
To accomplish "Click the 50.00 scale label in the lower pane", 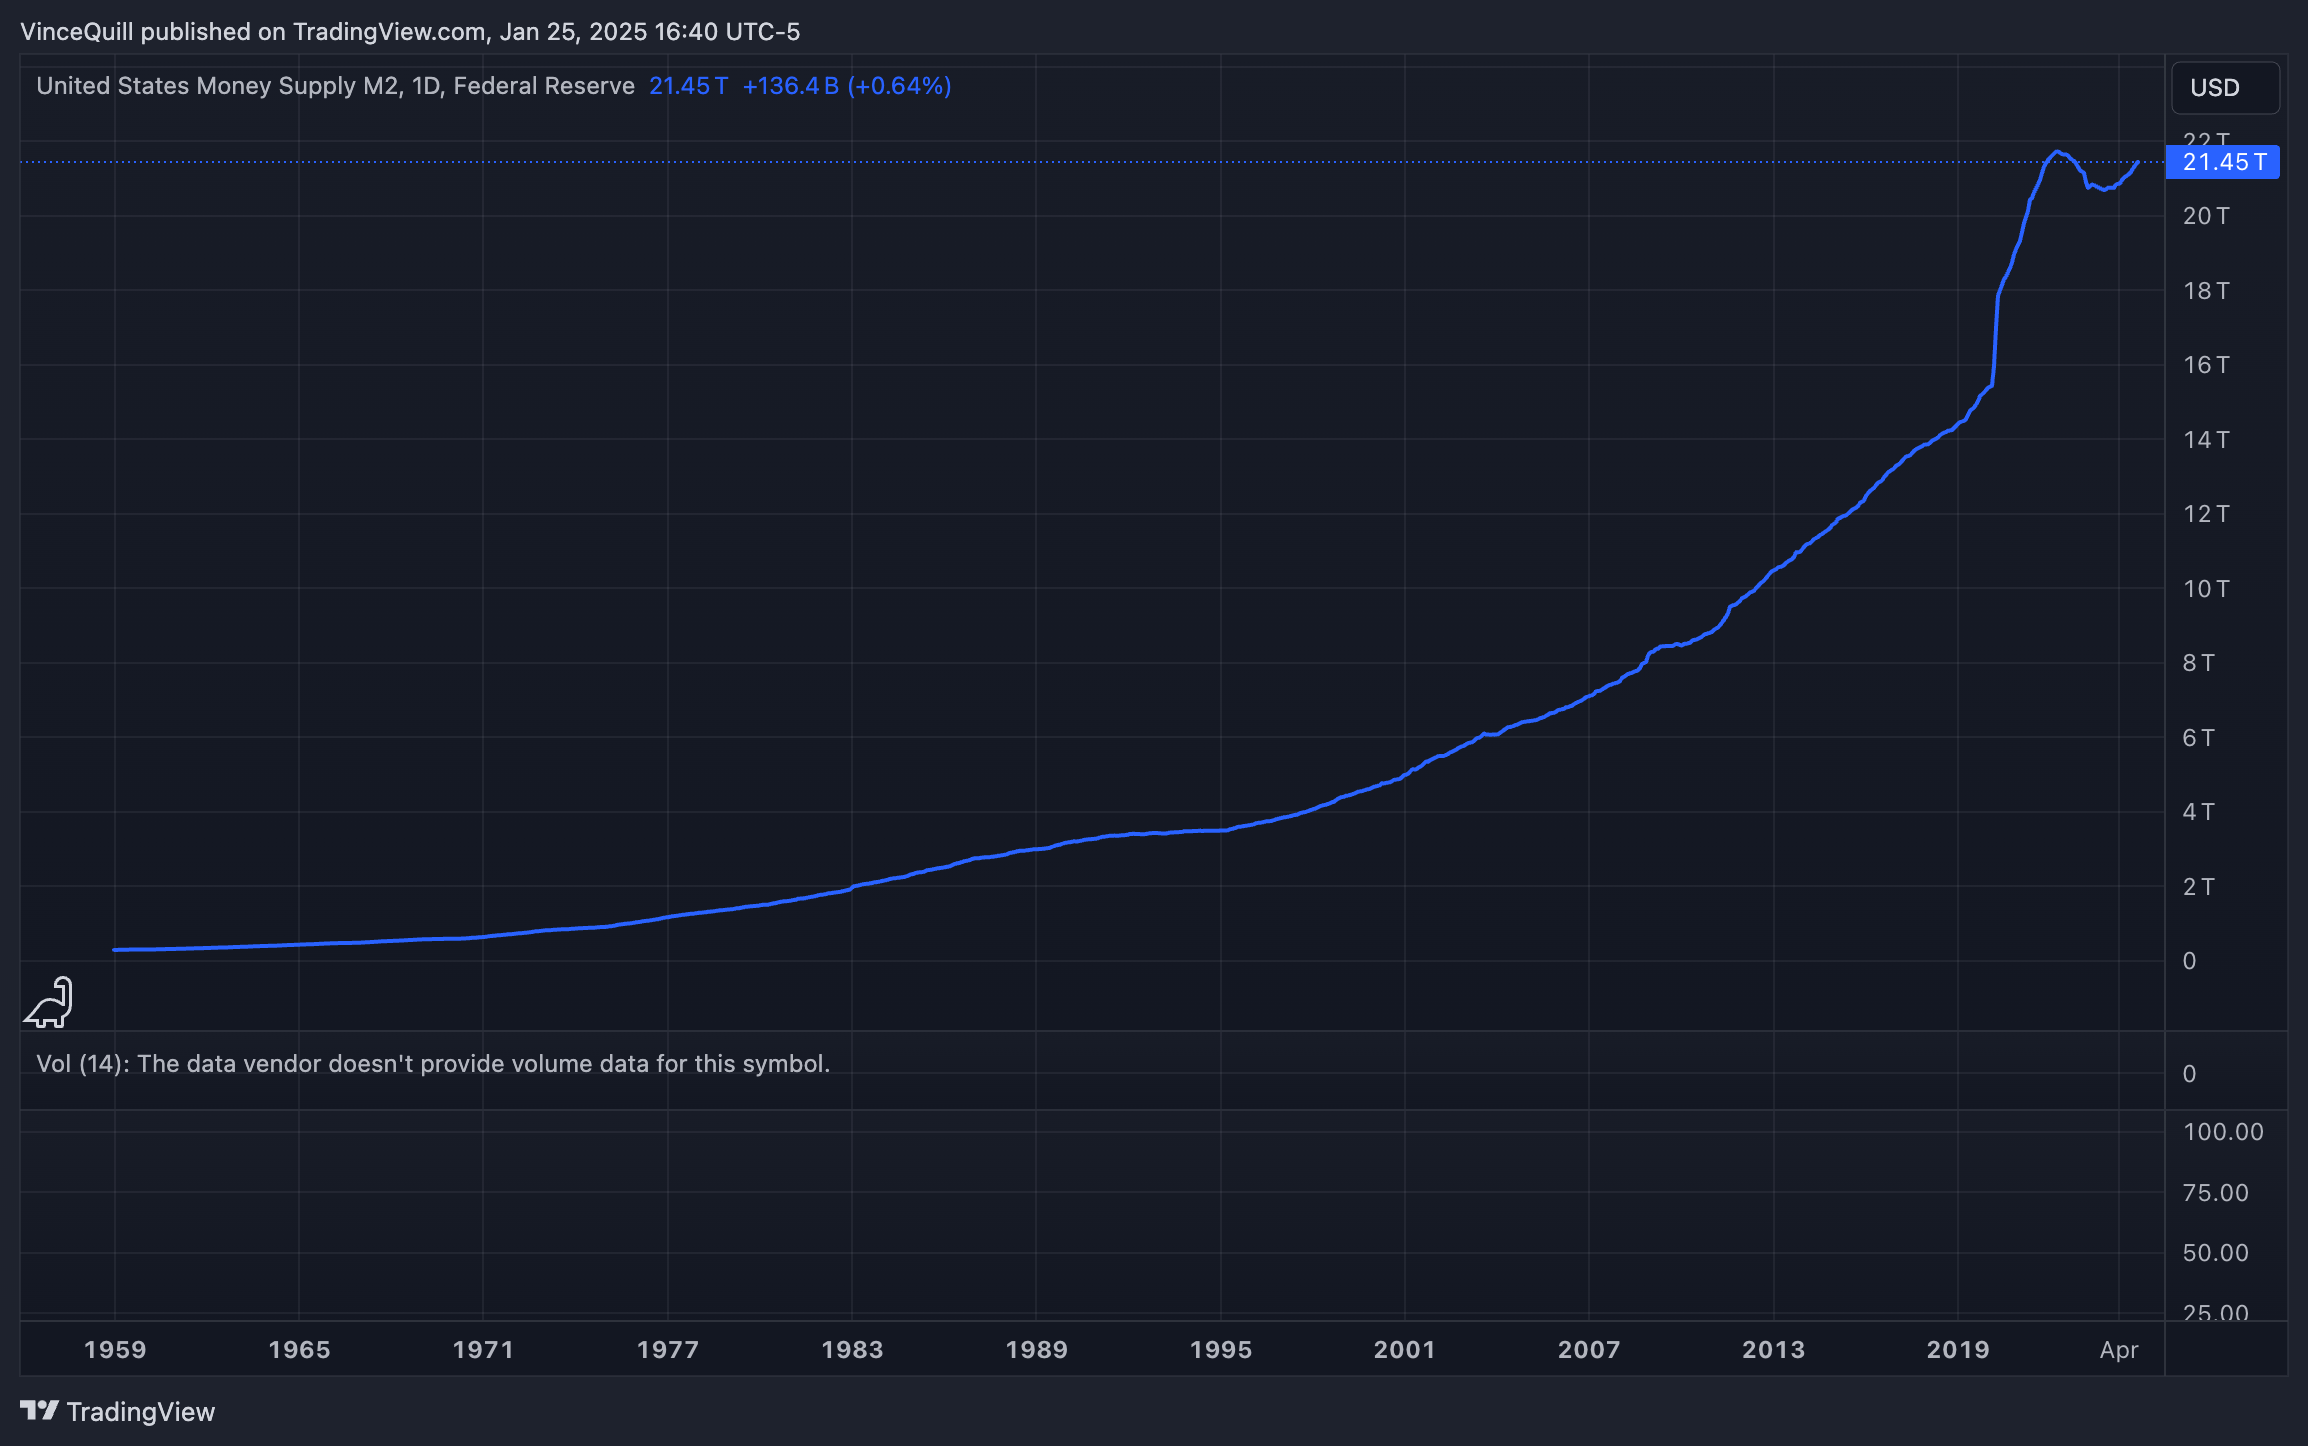I will (2215, 1253).
